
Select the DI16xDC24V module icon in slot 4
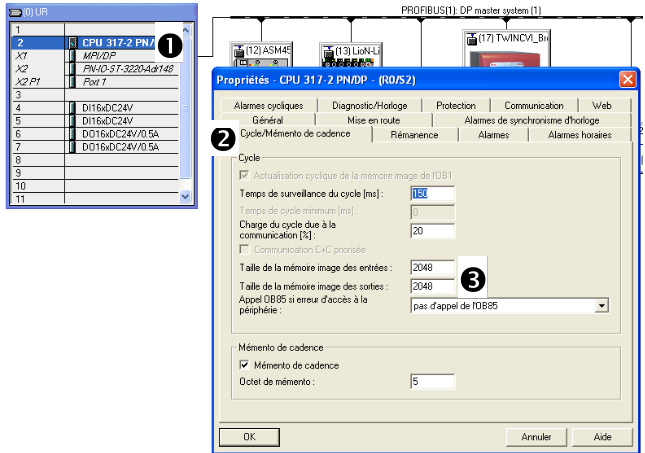pos(73,107)
